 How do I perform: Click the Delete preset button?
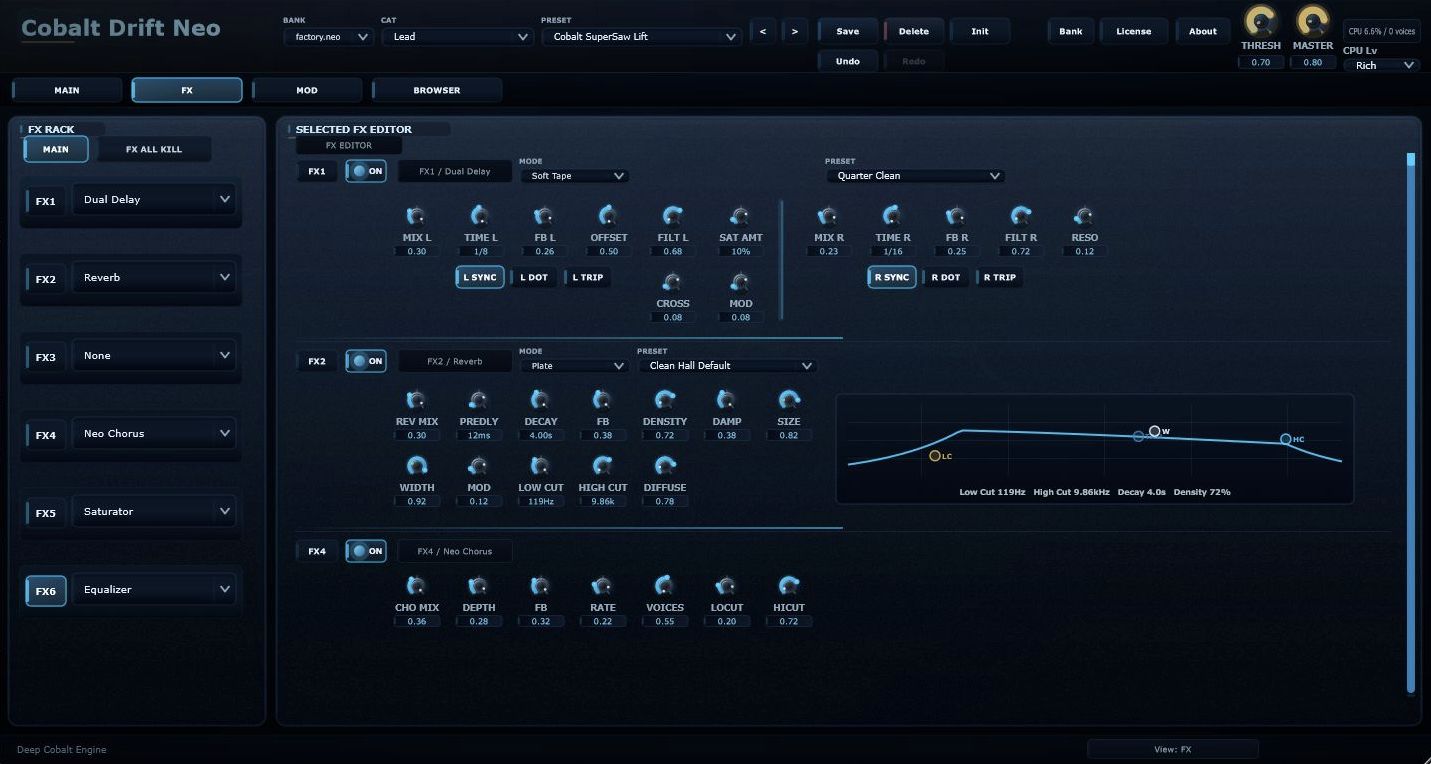coord(913,31)
